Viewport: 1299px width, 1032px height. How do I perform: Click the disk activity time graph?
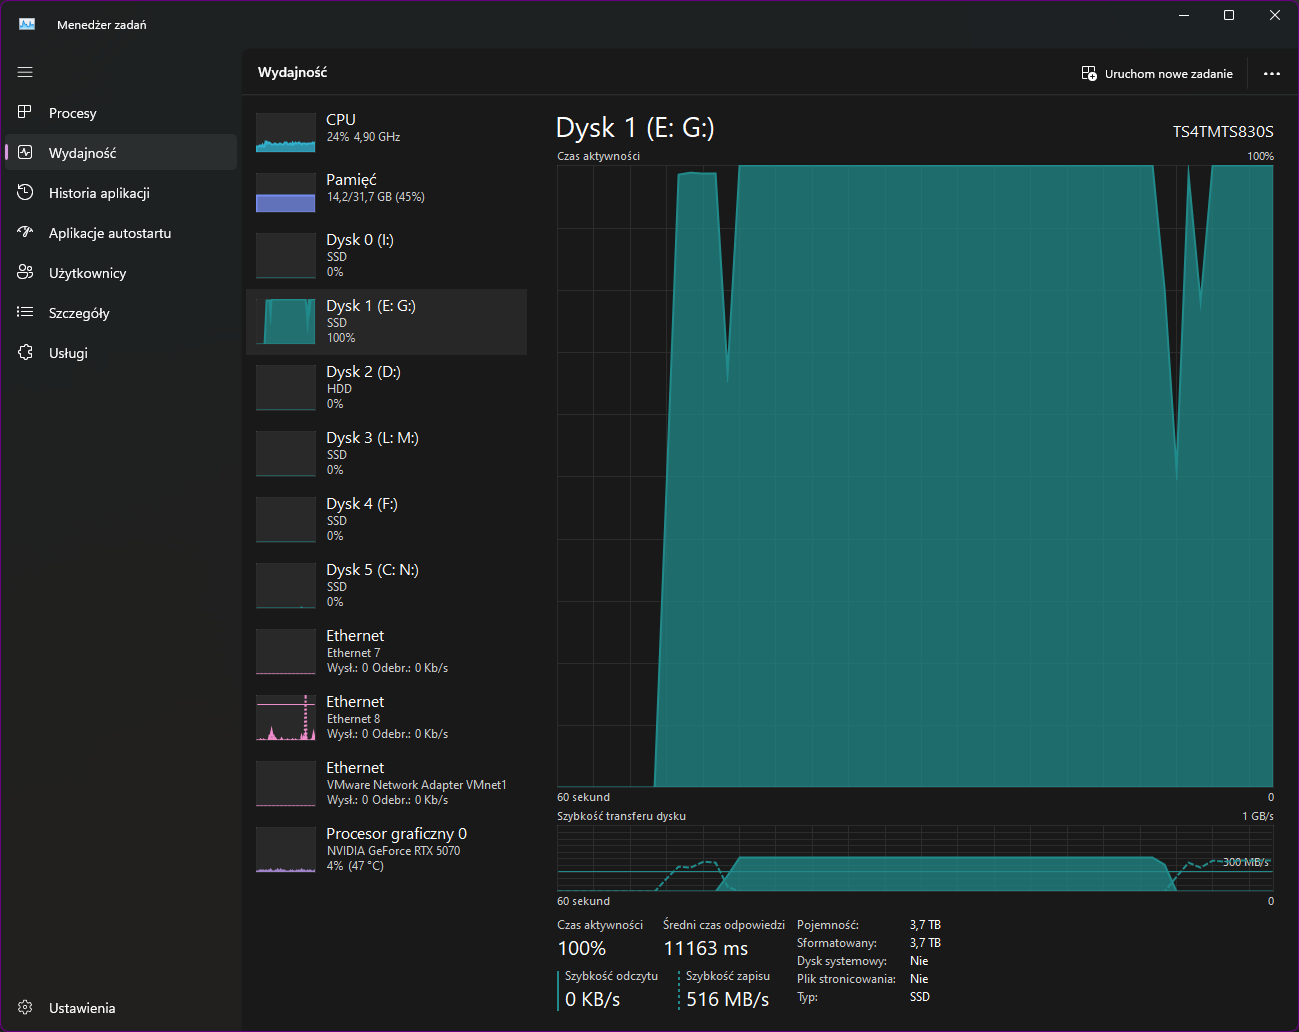[x=915, y=476]
